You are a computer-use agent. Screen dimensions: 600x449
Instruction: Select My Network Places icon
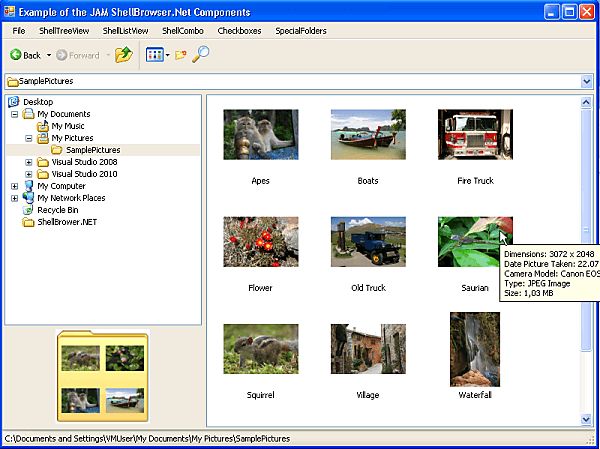point(28,198)
